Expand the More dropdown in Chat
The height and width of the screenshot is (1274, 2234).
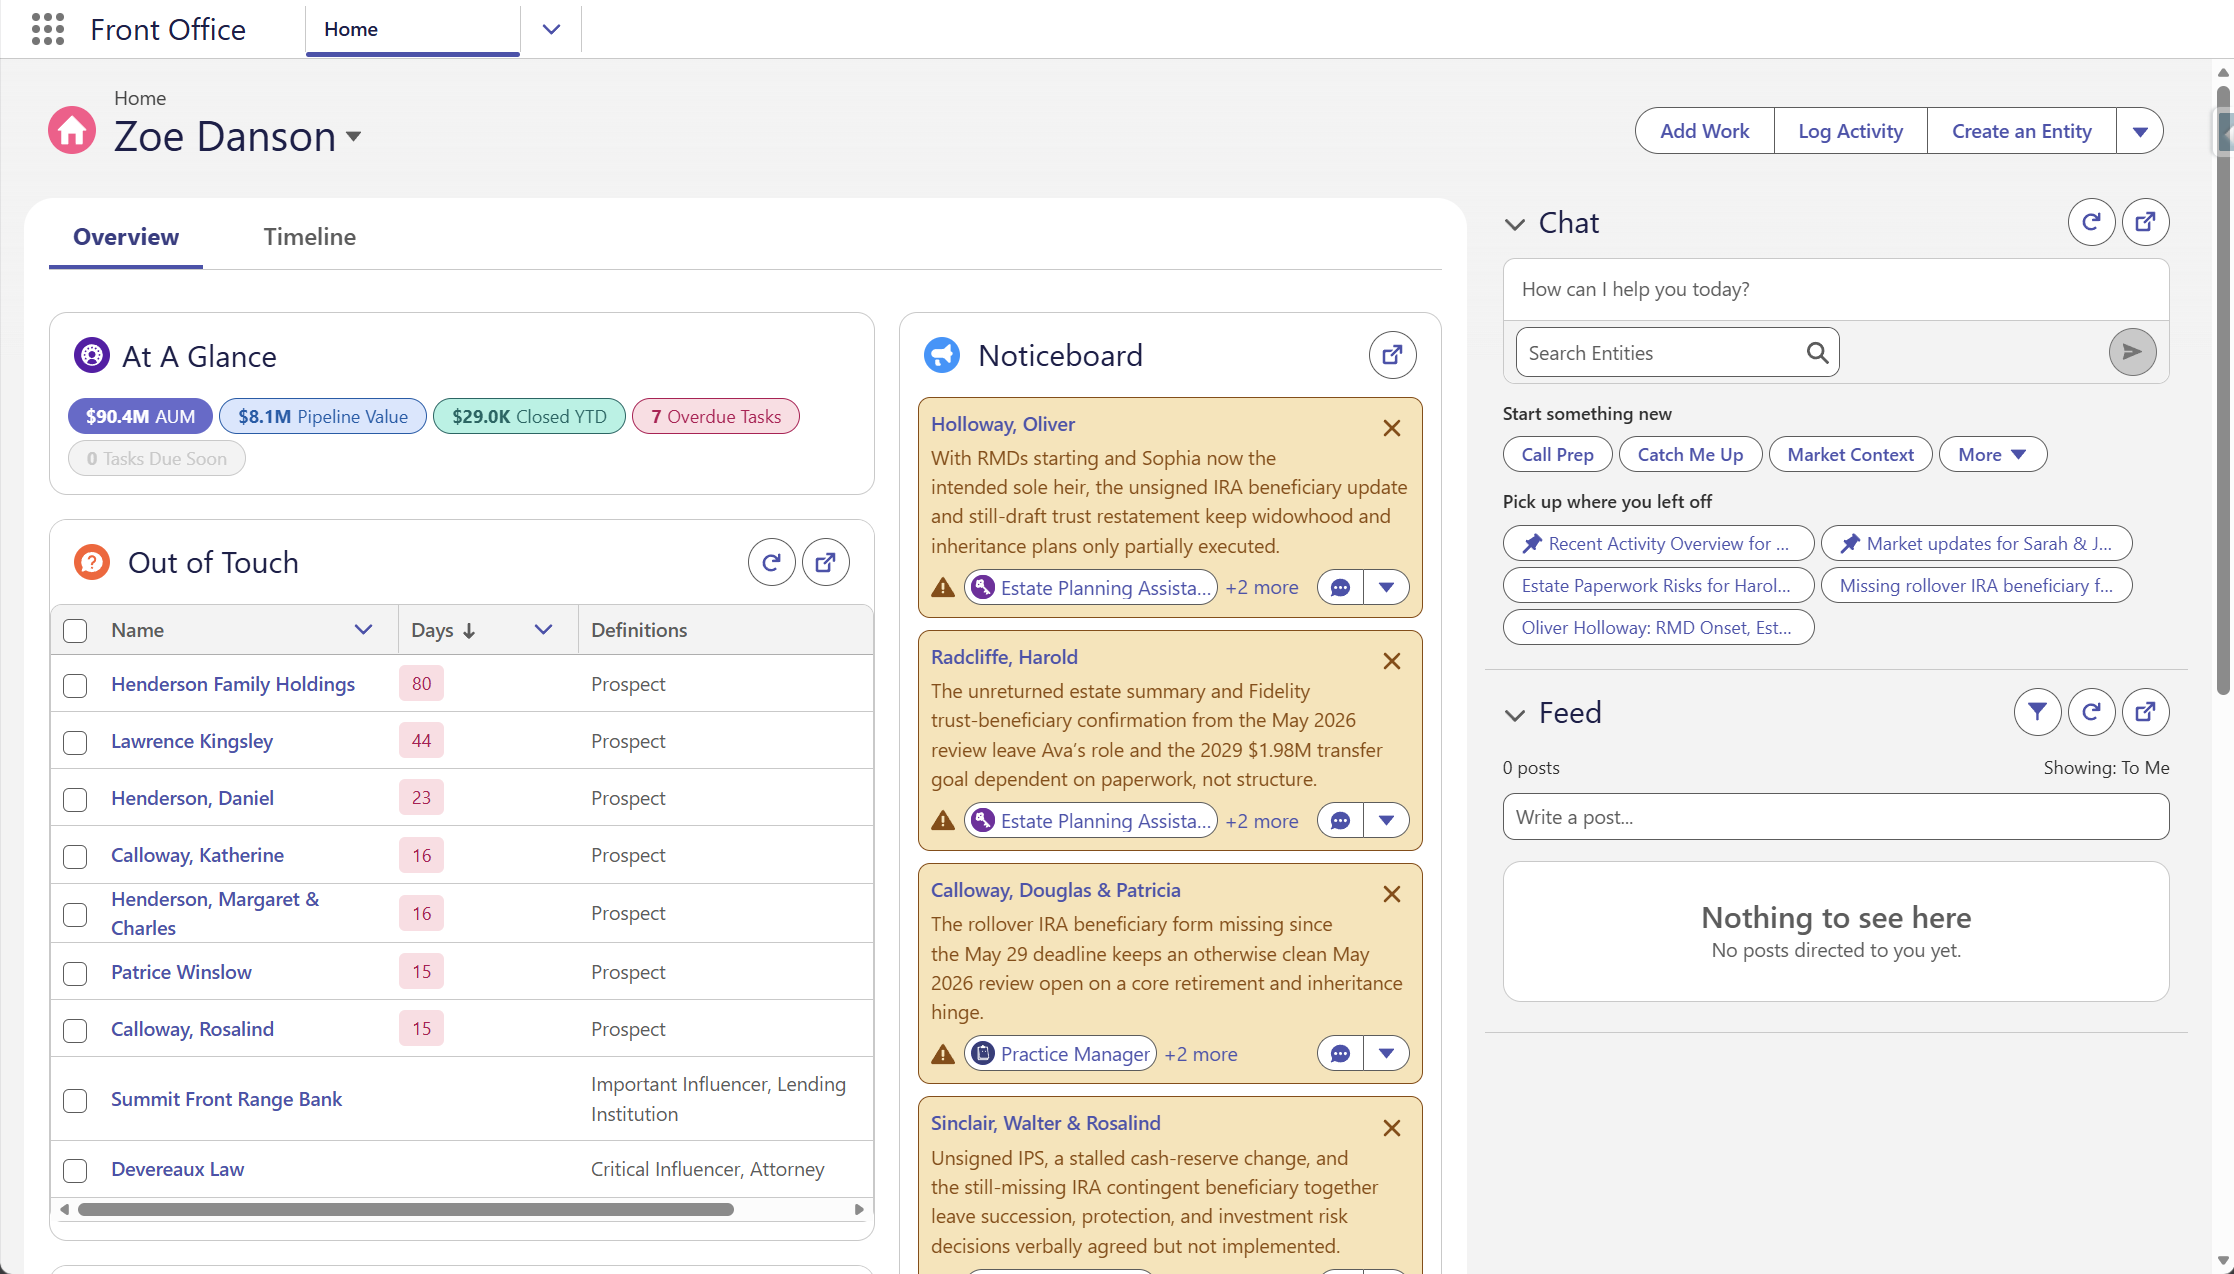[x=1992, y=454]
